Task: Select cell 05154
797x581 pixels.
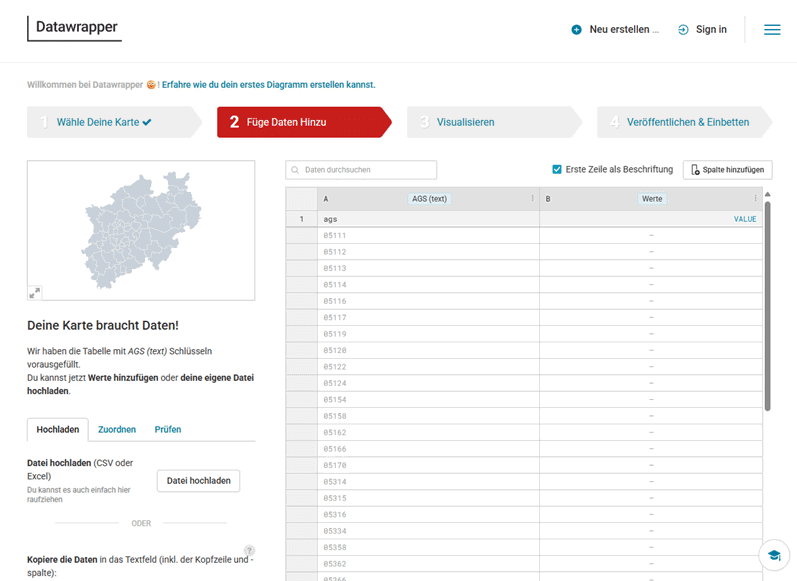Action: coord(428,400)
